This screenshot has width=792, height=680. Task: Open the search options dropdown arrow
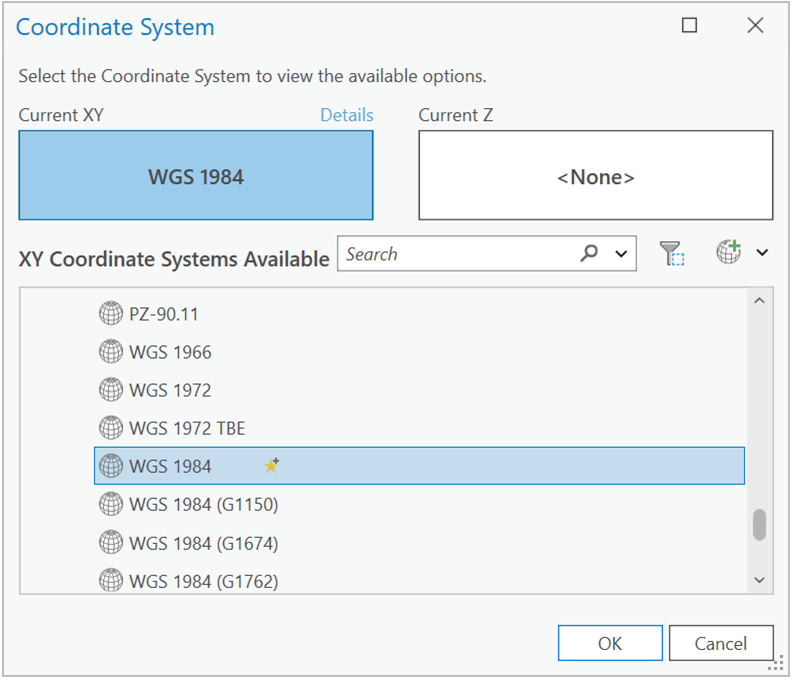coord(622,255)
